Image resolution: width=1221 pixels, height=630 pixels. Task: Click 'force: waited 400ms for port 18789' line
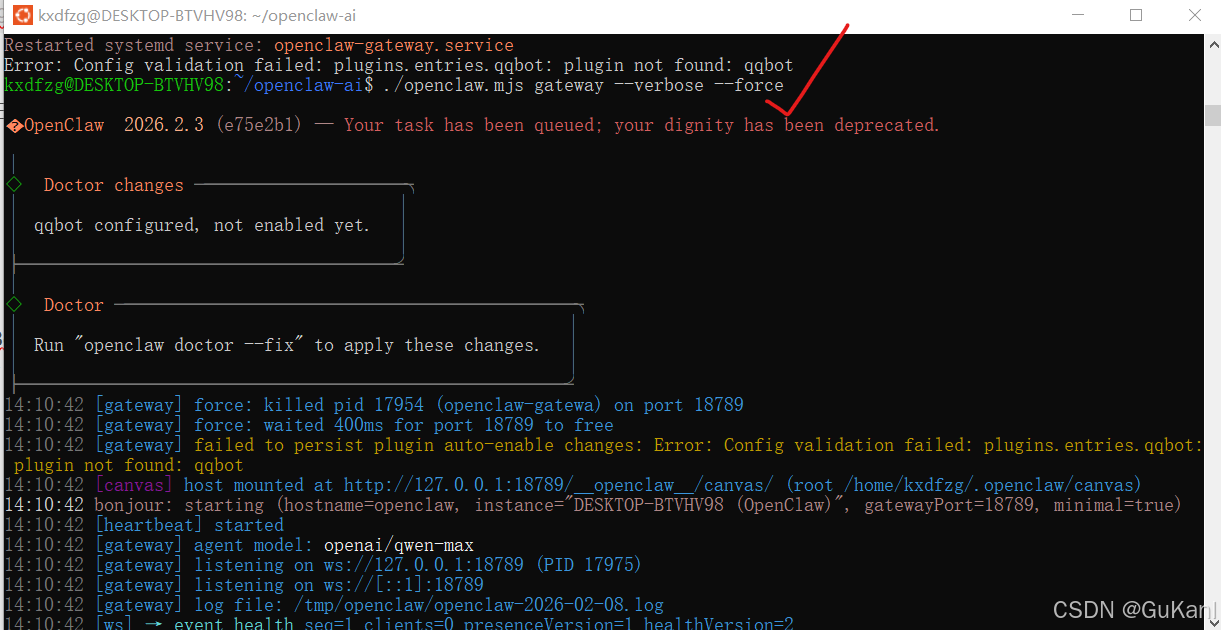click(x=309, y=425)
